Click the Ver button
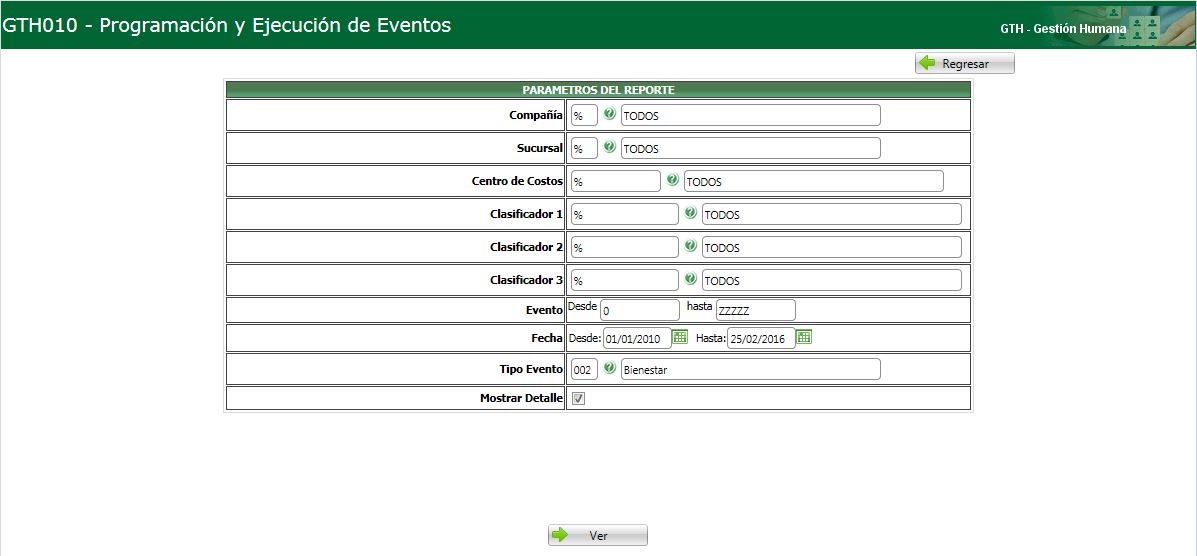1197x556 pixels. (598, 535)
